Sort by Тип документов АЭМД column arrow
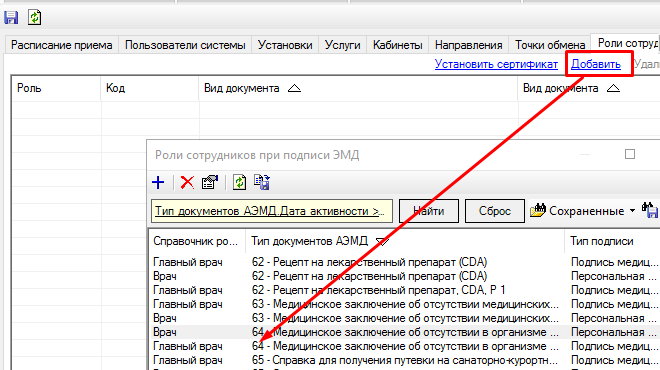Viewport: 660px width, 370px height. click(x=382, y=242)
